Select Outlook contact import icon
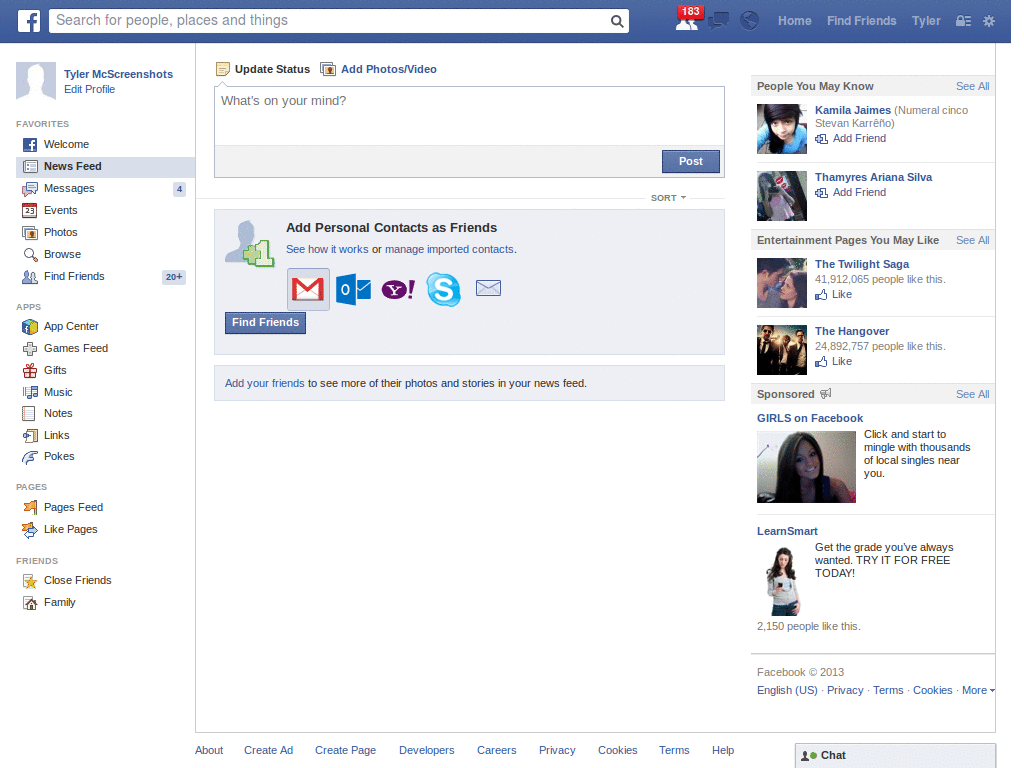1024x768 pixels. (353, 289)
